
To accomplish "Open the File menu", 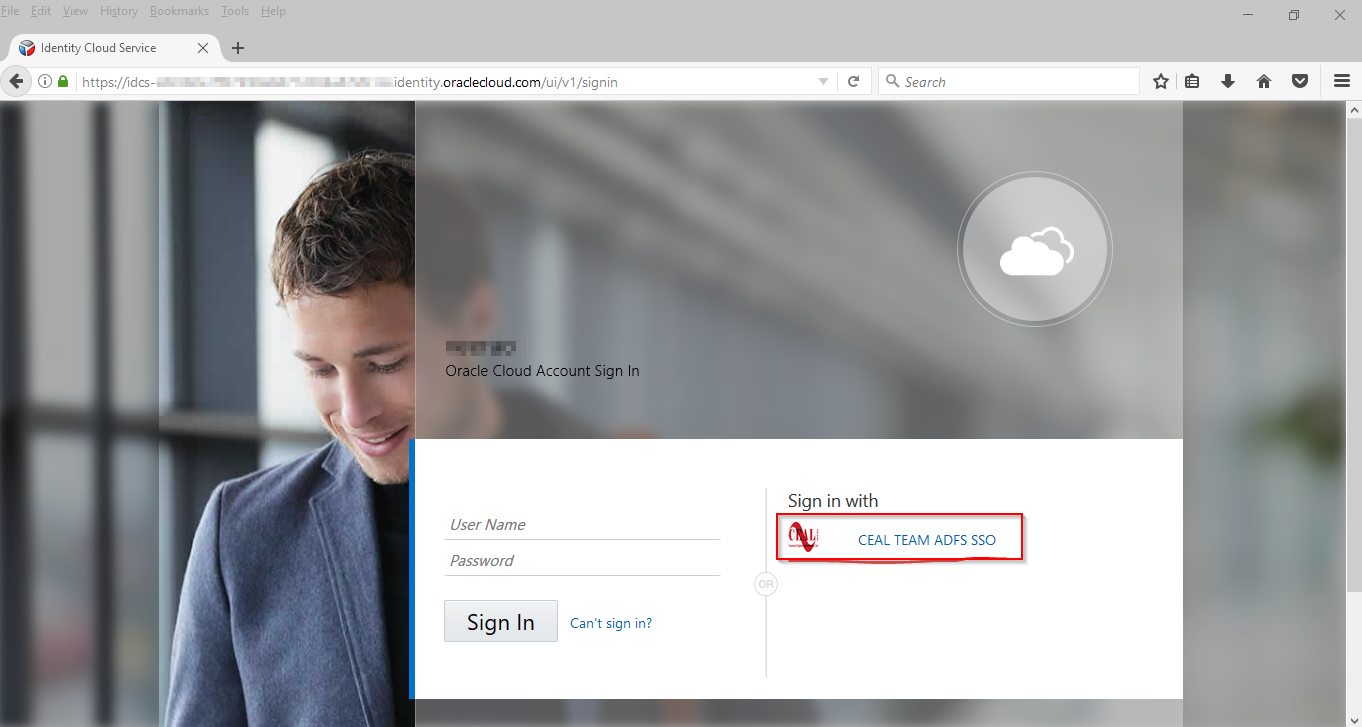I will pos(10,11).
